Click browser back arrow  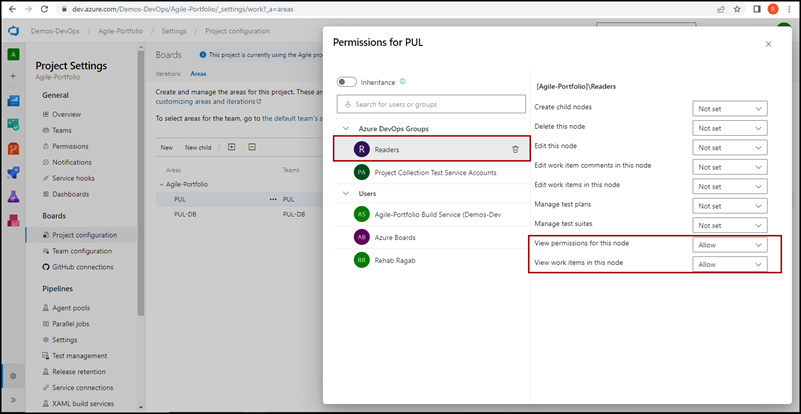click(x=11, y=9)
